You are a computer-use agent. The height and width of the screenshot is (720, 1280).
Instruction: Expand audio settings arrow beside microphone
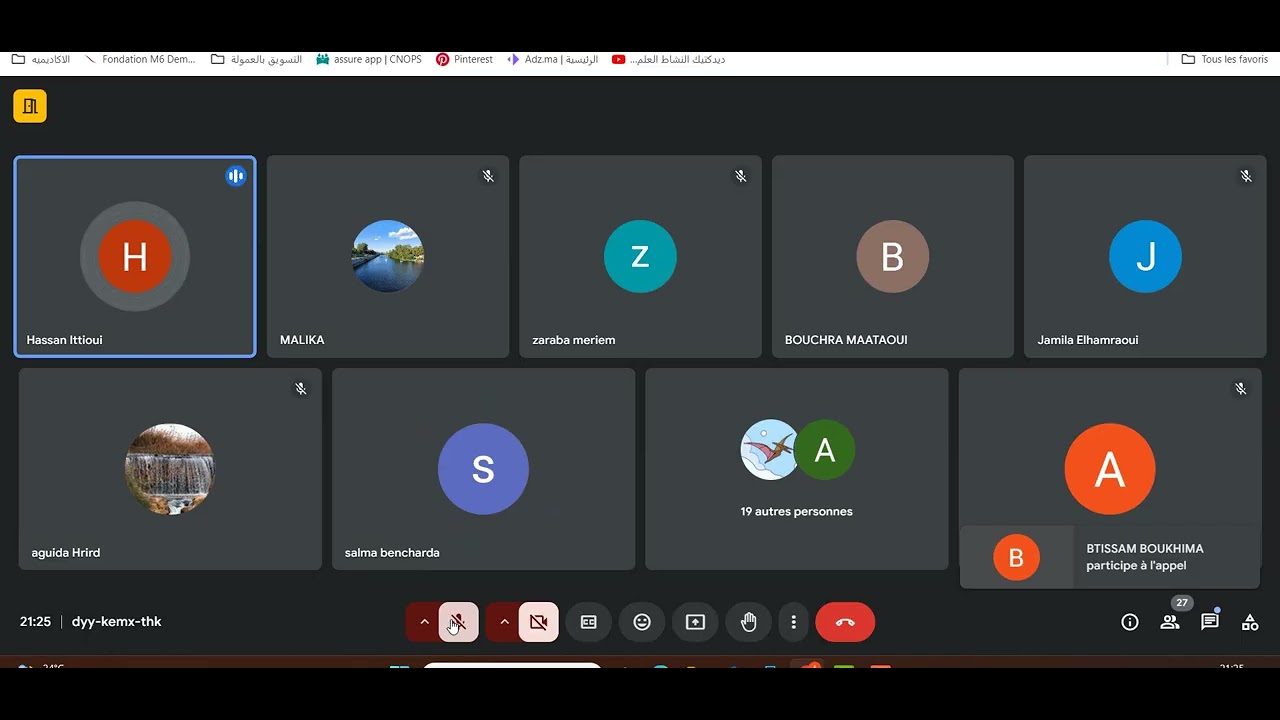[x=424, y=622]
